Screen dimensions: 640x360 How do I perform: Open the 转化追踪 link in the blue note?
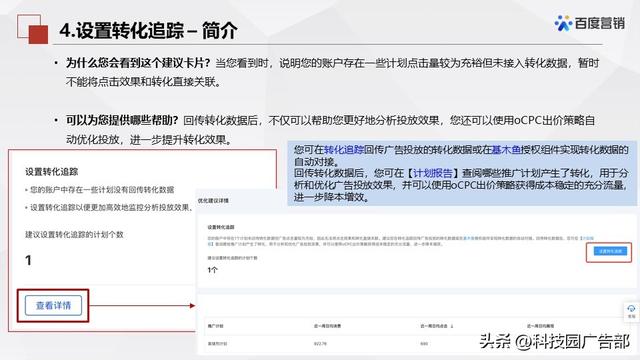point(343,150)
